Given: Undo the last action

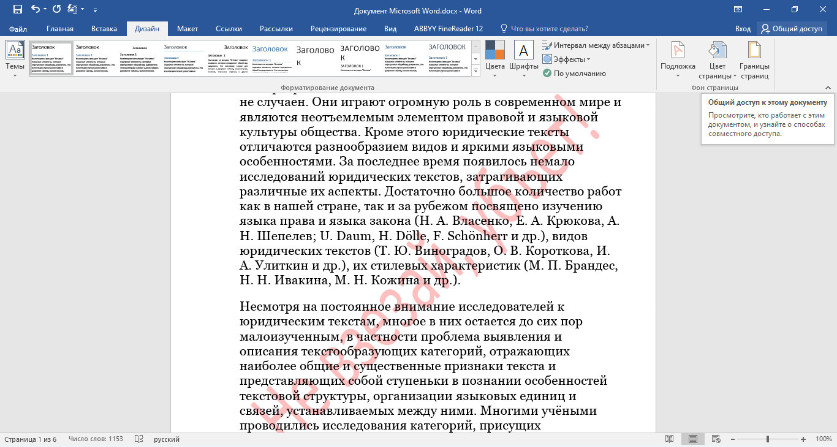Looking at the screenshot, I should click(36, 9).
